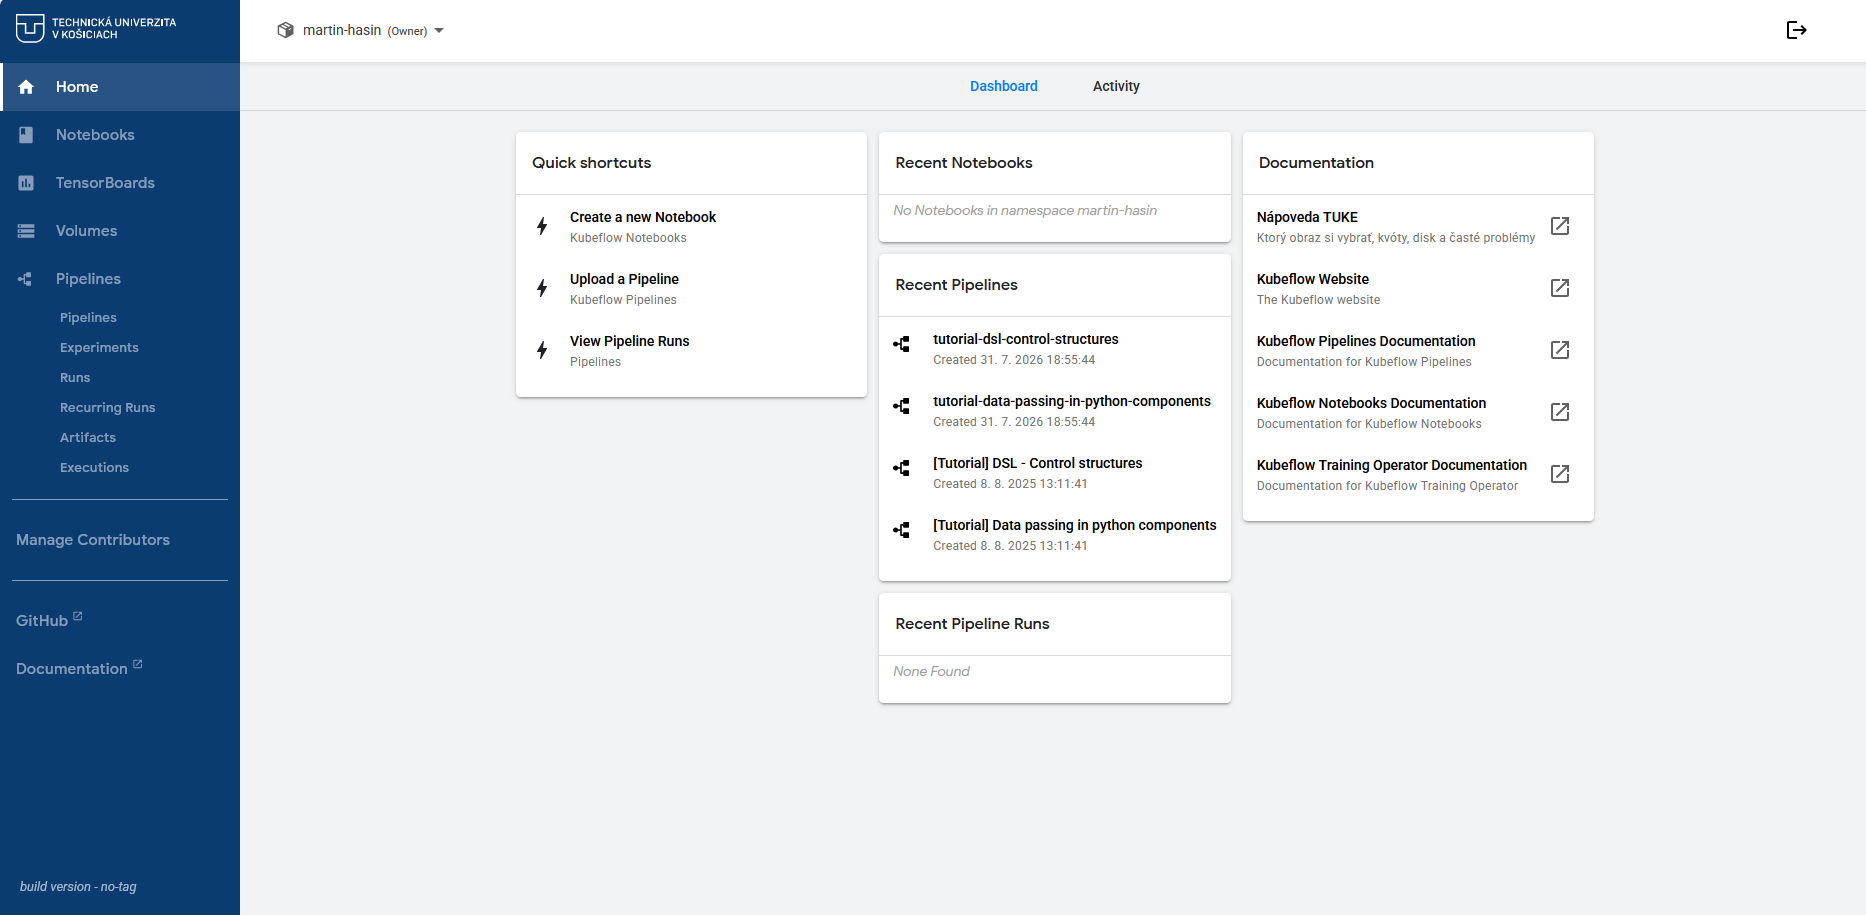Open external link icon for Kubeflow Training Operator Documentation

pos(1560,474)
